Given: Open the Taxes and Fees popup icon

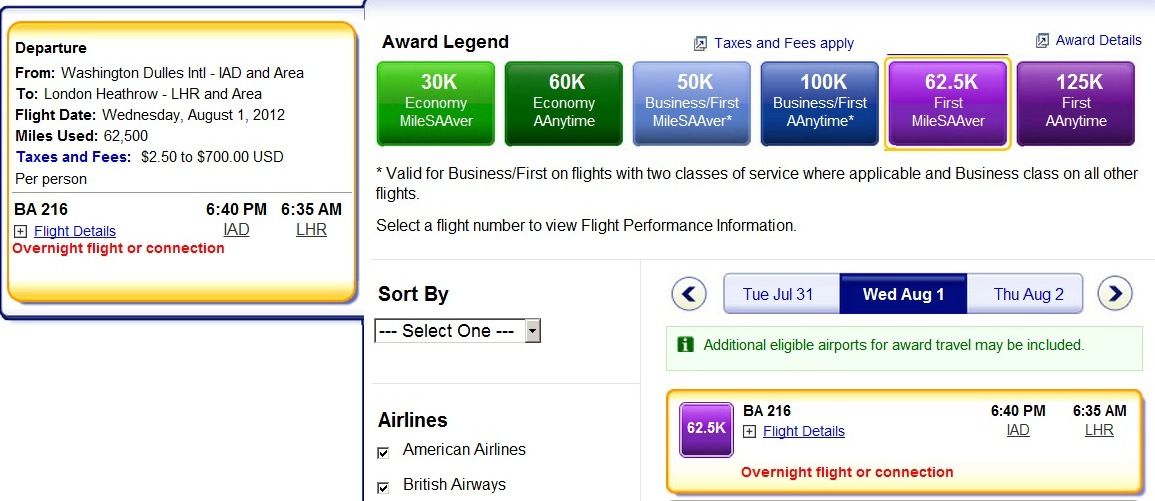Looking at the screenshot, I should [701, 44].
